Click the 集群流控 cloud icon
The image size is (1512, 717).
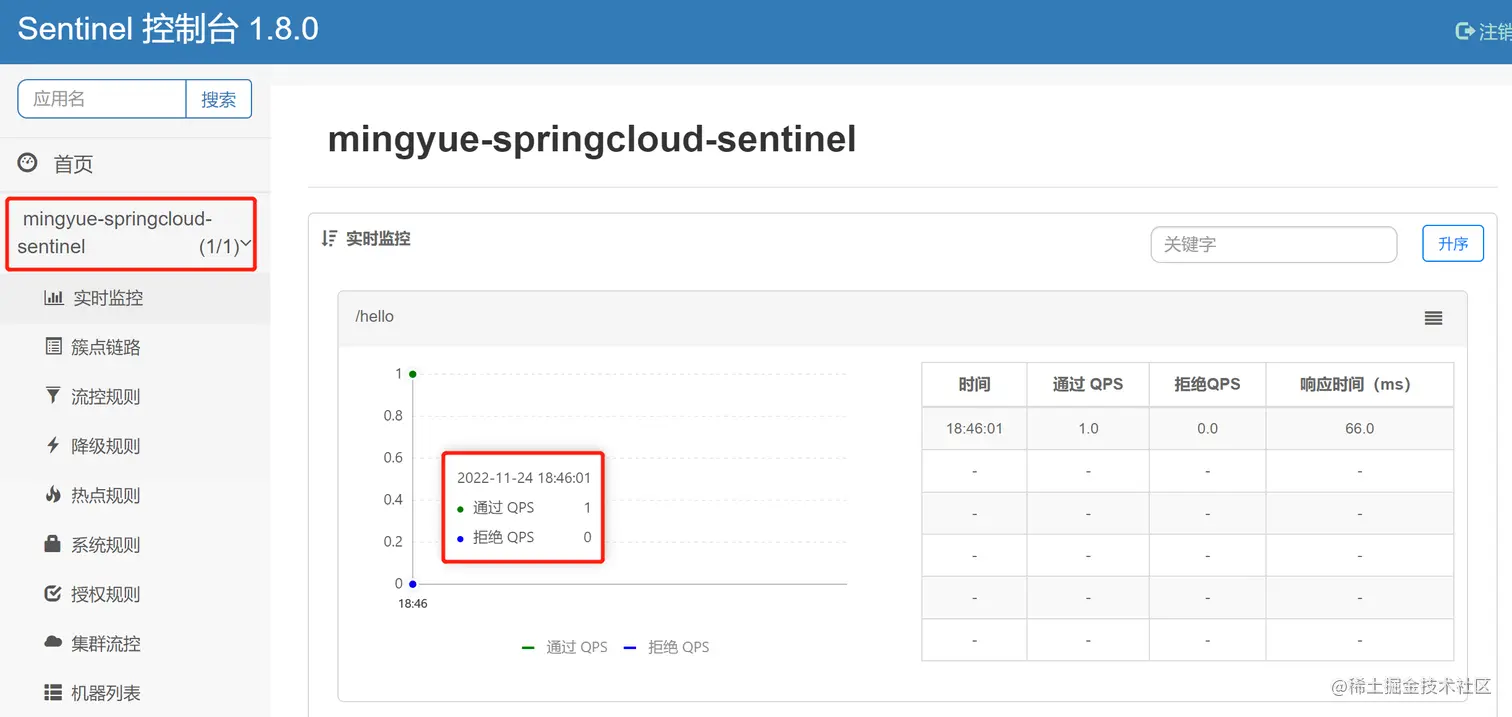pos(53,643)
